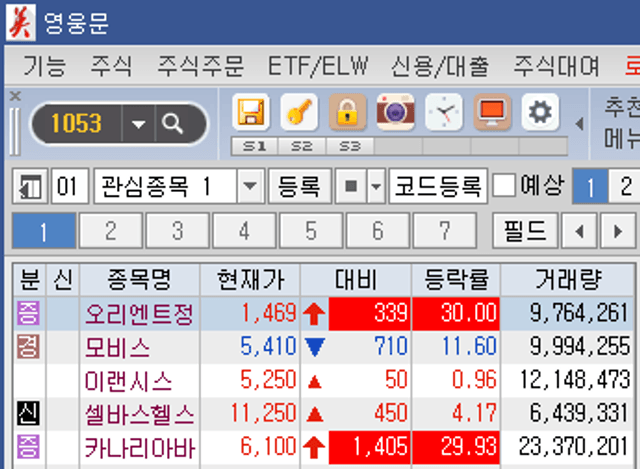Click the orange monitor screen icon
The image size is (640, 469).
(x=492, y=112)
